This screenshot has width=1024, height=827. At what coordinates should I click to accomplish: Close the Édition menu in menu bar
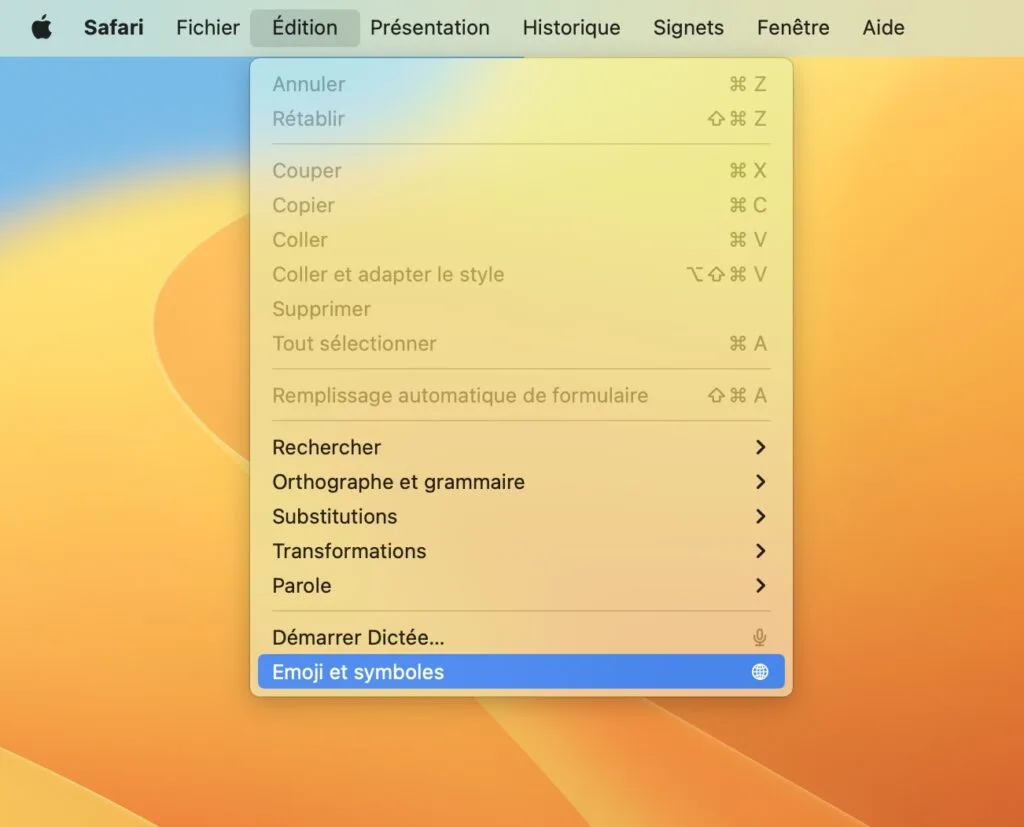click(x=305, y=27)
